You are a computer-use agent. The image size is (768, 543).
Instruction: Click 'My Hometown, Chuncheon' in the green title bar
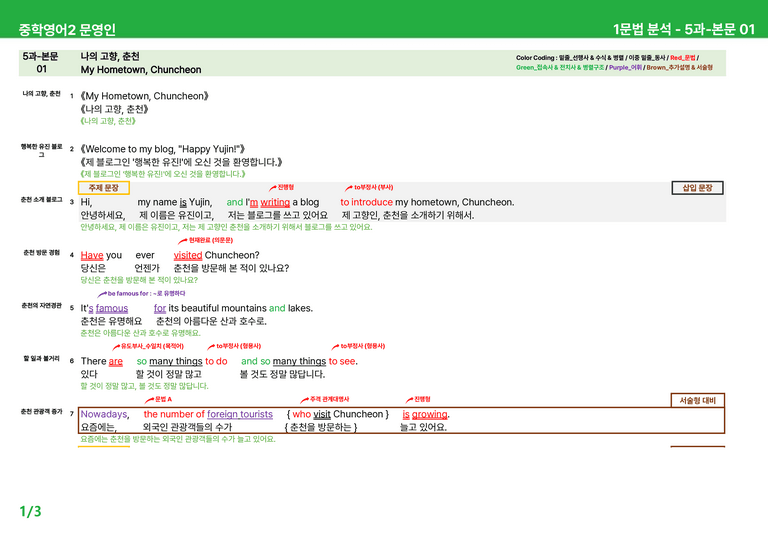click(141, 70)
